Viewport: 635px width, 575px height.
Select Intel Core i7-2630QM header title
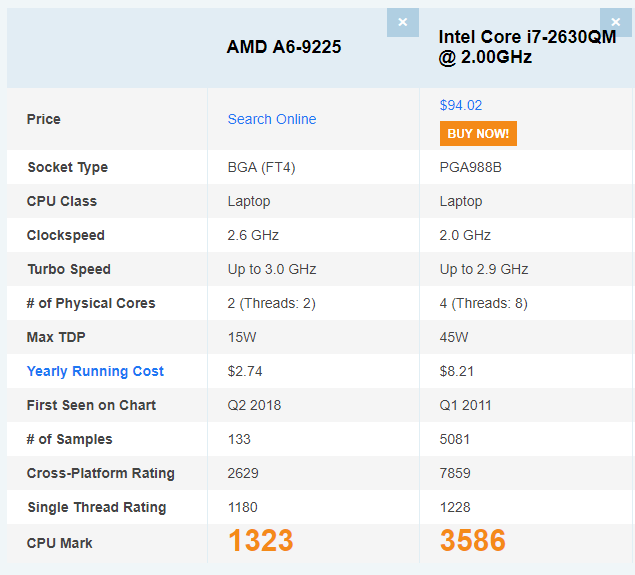click(527, 47)
